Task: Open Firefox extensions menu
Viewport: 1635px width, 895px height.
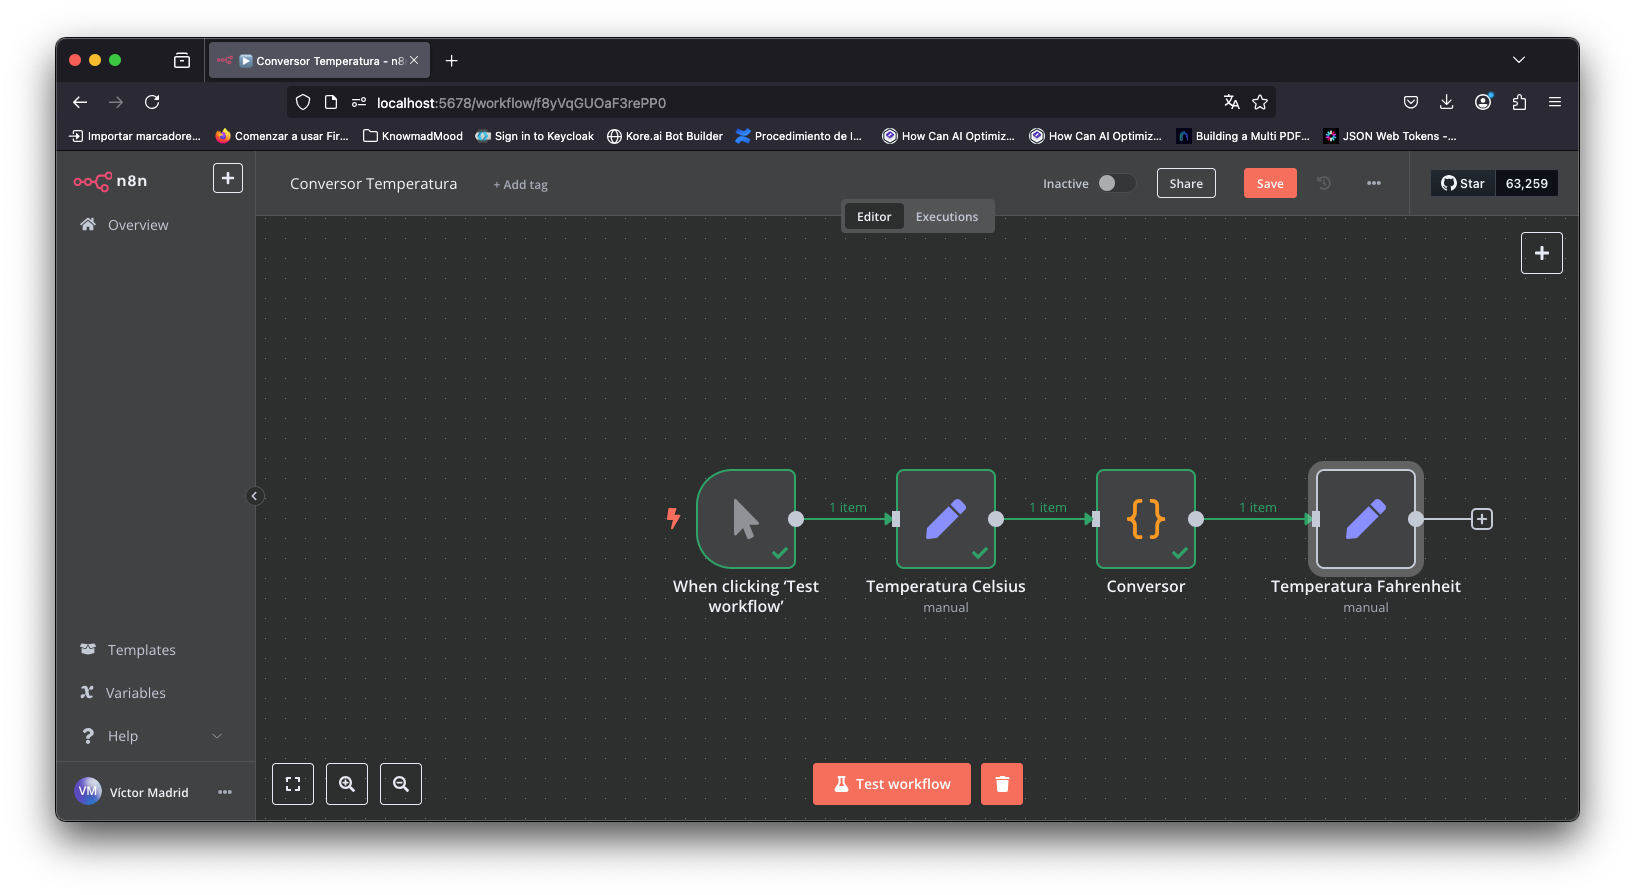Action: 1519,102
